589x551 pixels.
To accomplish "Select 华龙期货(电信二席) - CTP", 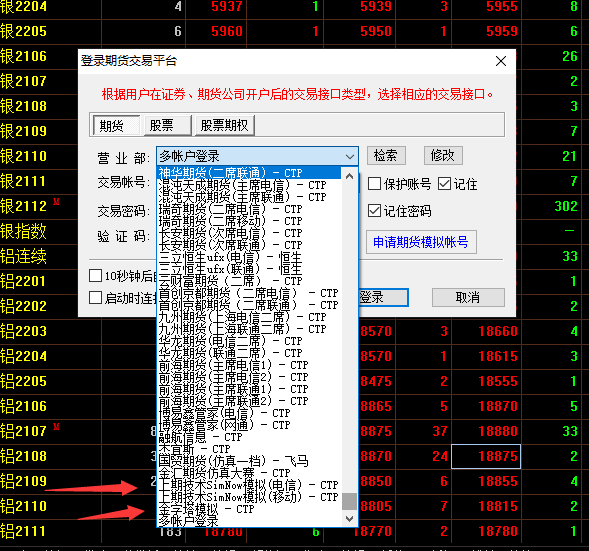I will pyautogui.click(x=249, y=341).
